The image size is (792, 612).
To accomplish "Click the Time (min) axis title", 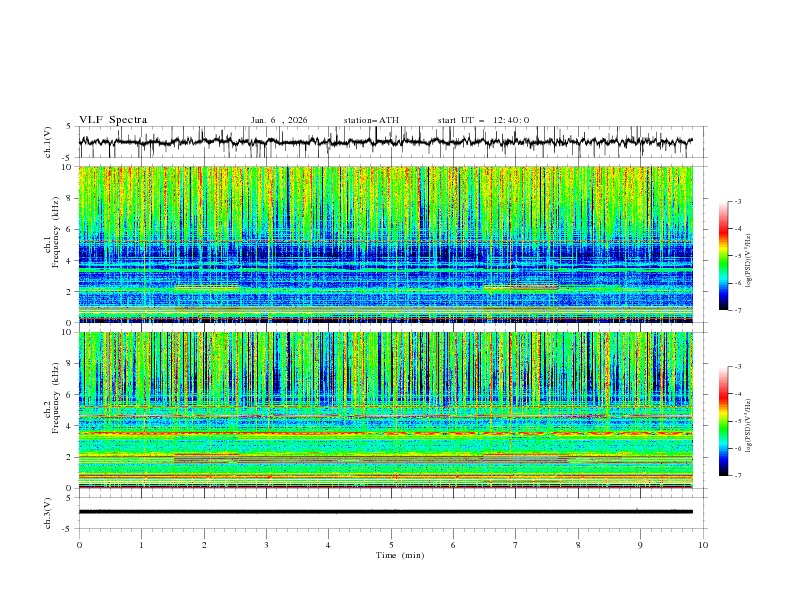I will click(398, 554).
